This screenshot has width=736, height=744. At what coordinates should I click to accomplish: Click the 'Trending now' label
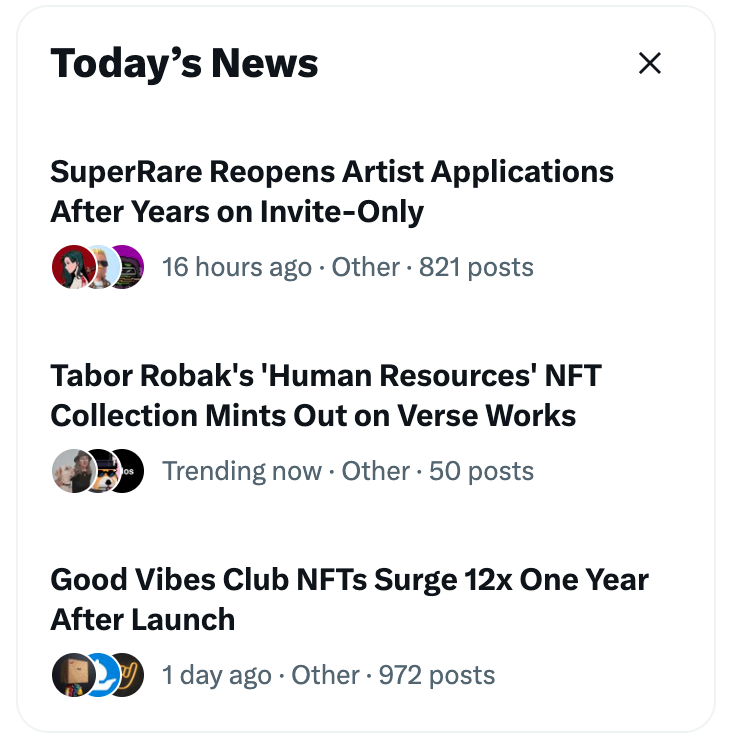(242, 471)
